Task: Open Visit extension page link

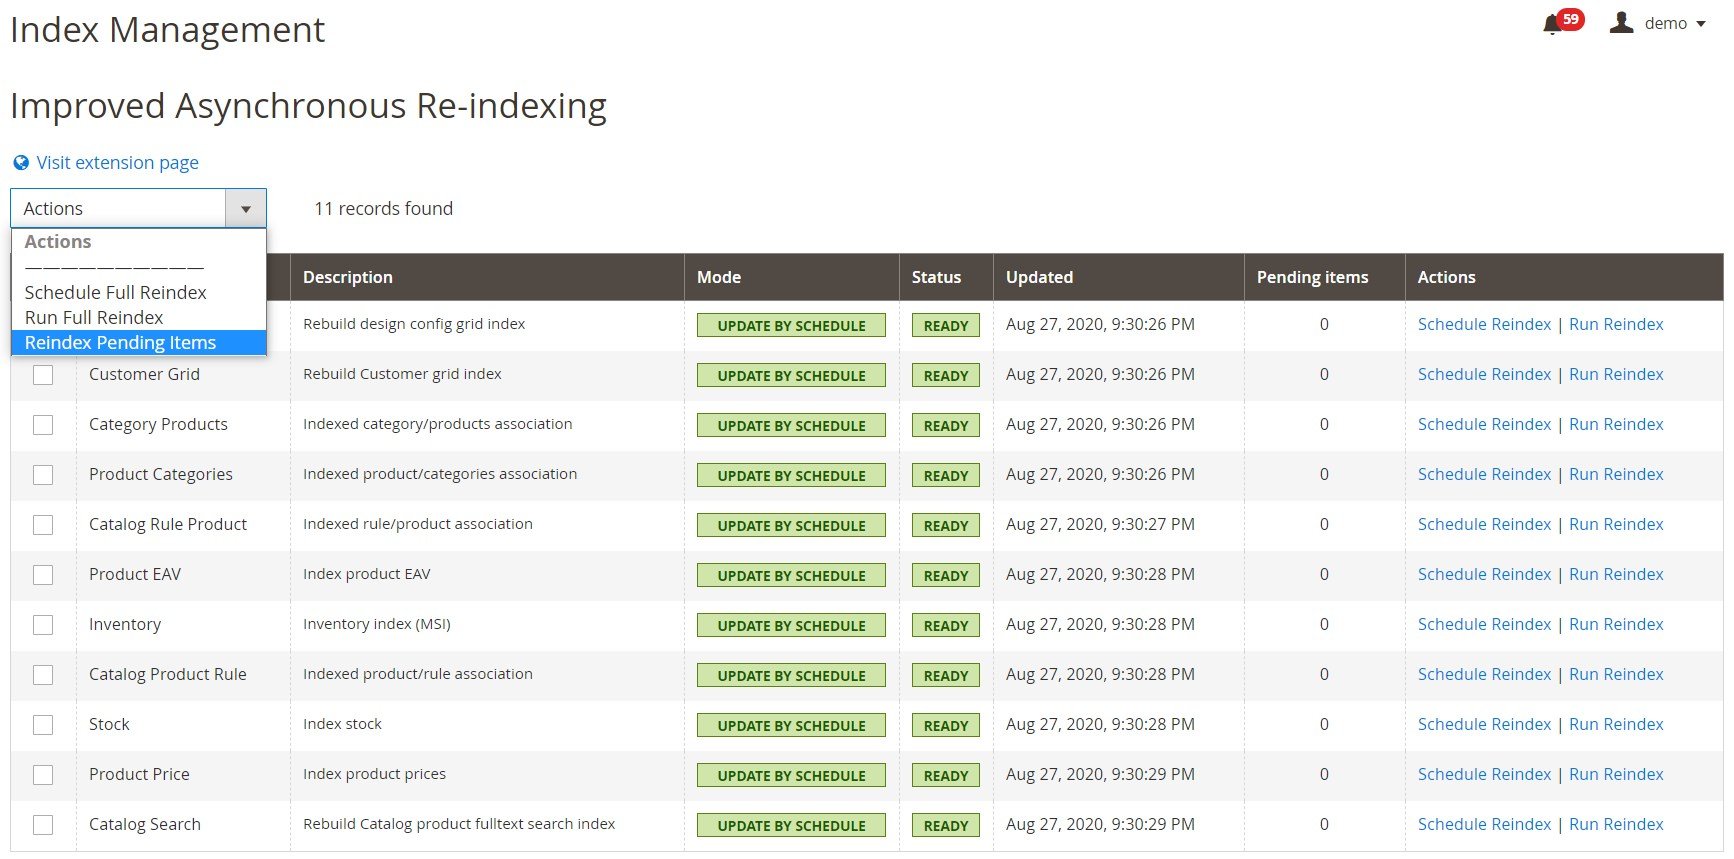Action: tap(118, 162)
